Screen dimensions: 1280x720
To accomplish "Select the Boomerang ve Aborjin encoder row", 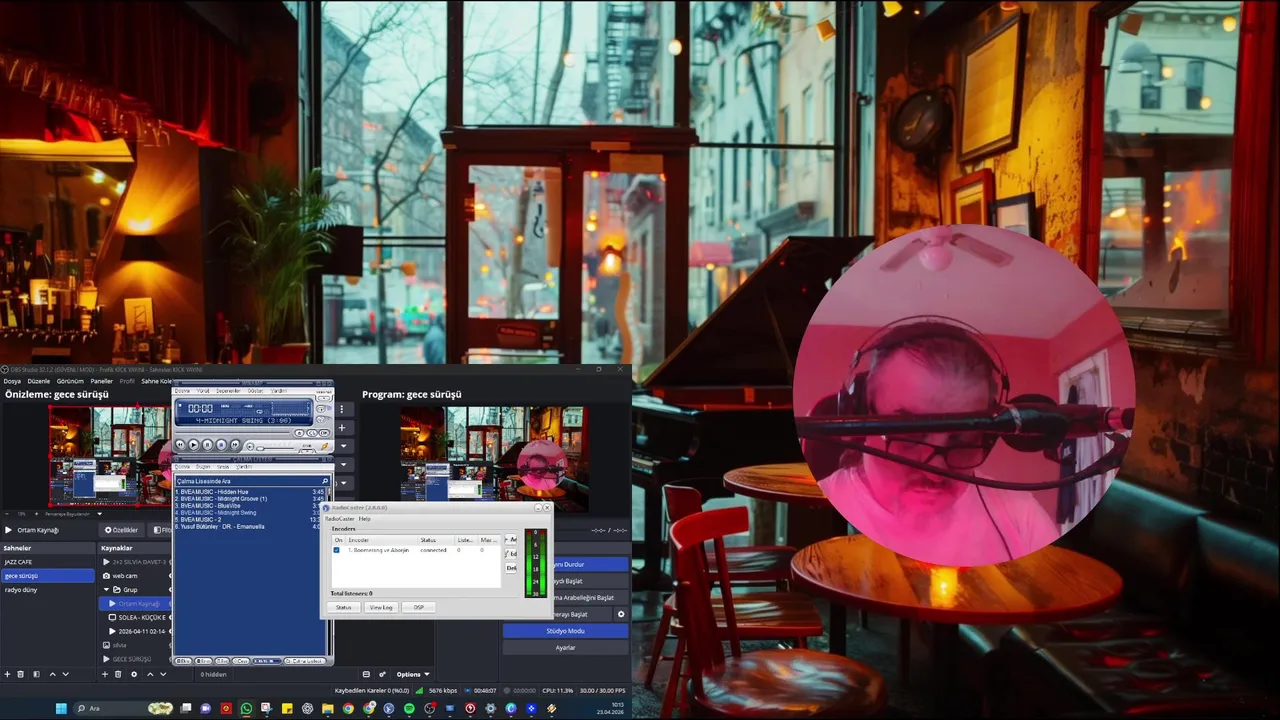I will pos(415,550).
